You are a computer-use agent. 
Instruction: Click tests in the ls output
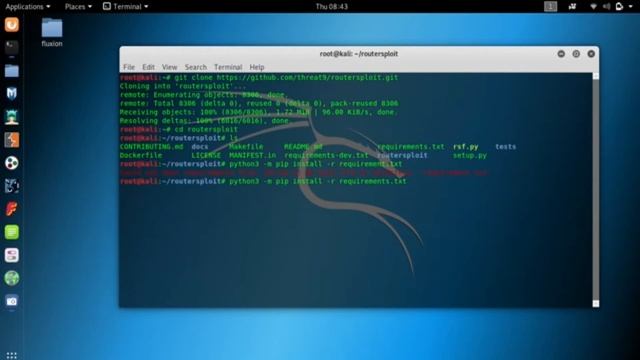coord(506,147)
